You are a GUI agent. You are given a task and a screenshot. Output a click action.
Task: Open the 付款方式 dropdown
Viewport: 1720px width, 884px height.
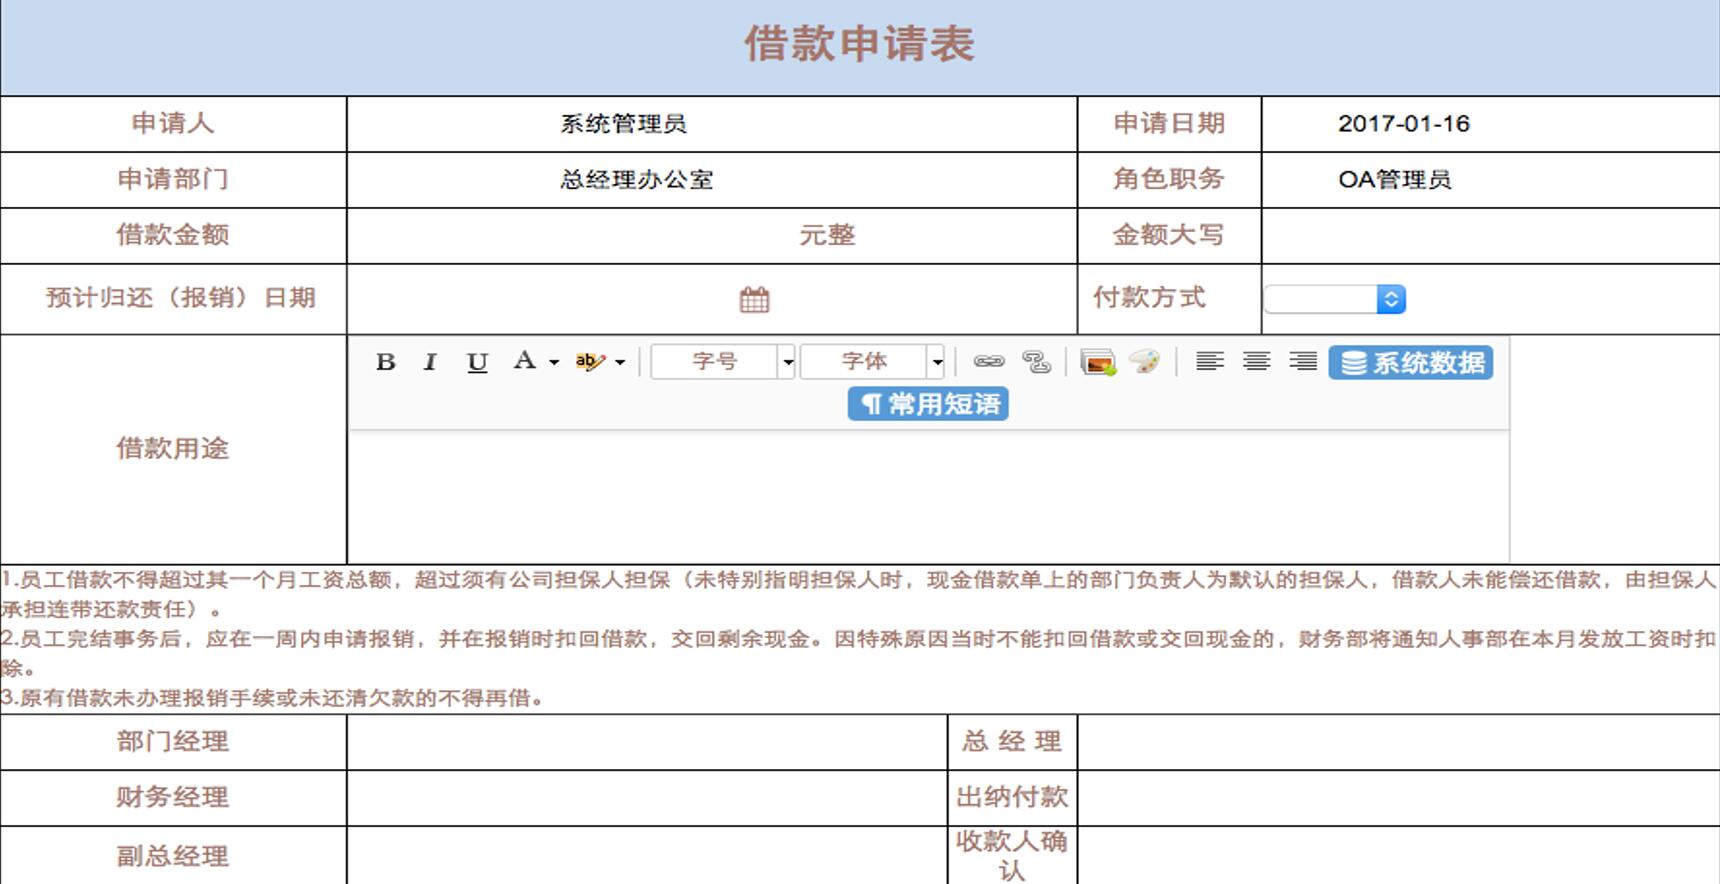point(1335,299)
